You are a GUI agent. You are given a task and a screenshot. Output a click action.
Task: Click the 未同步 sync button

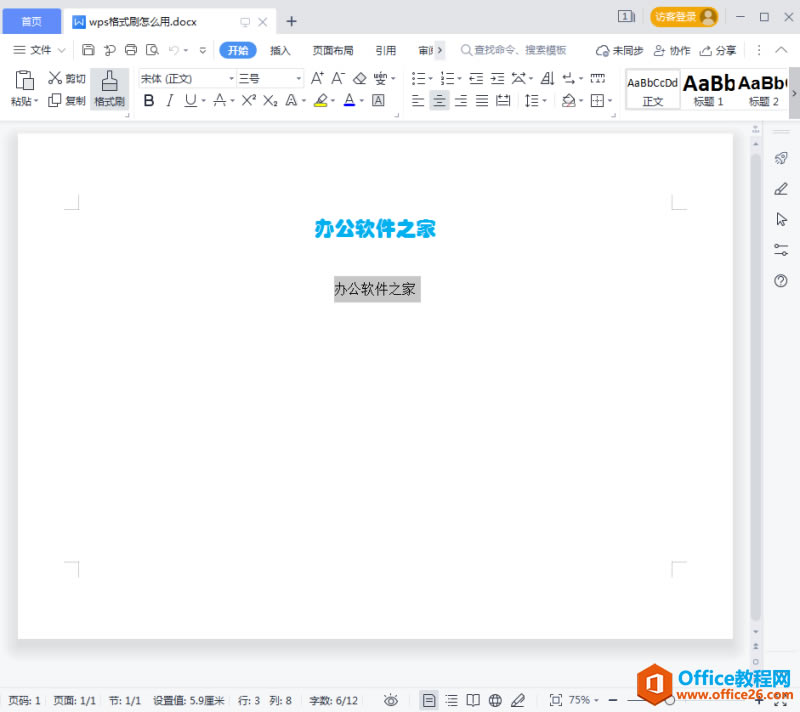click(619, 50)
